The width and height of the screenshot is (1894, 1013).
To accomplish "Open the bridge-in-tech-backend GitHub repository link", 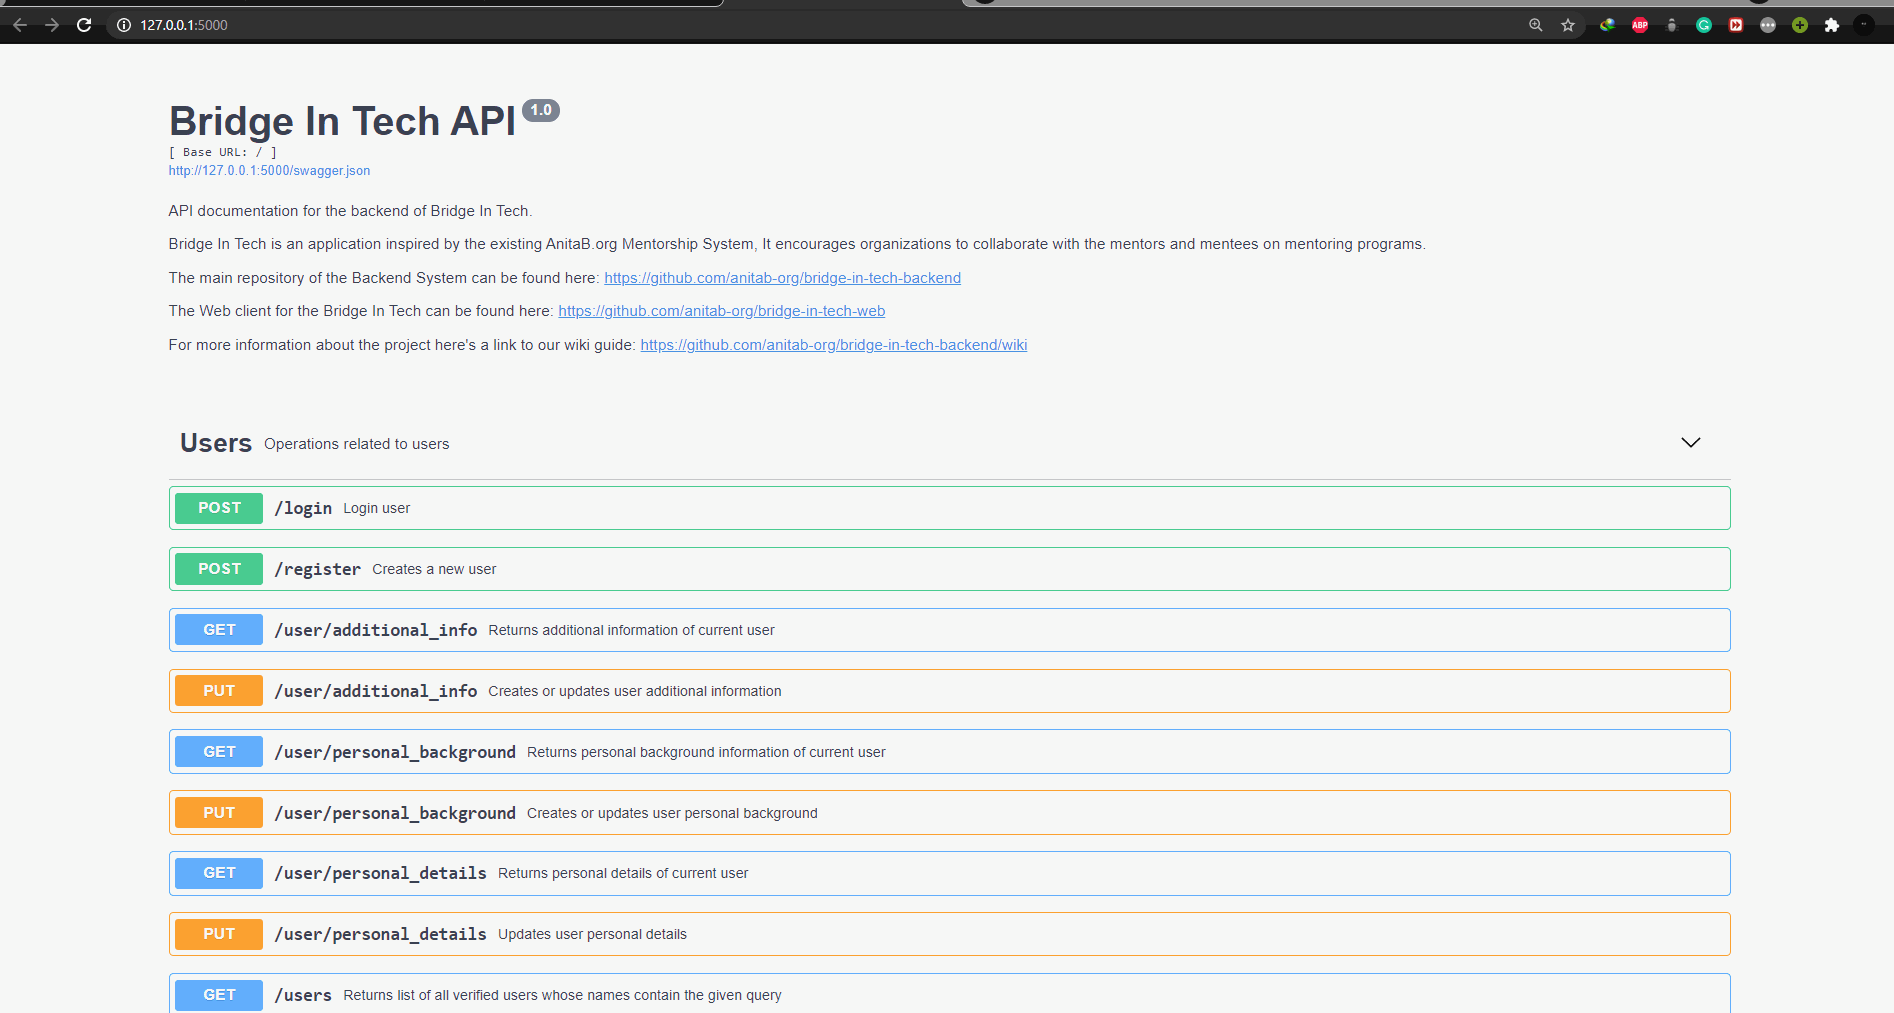I will tap(782, 278).
